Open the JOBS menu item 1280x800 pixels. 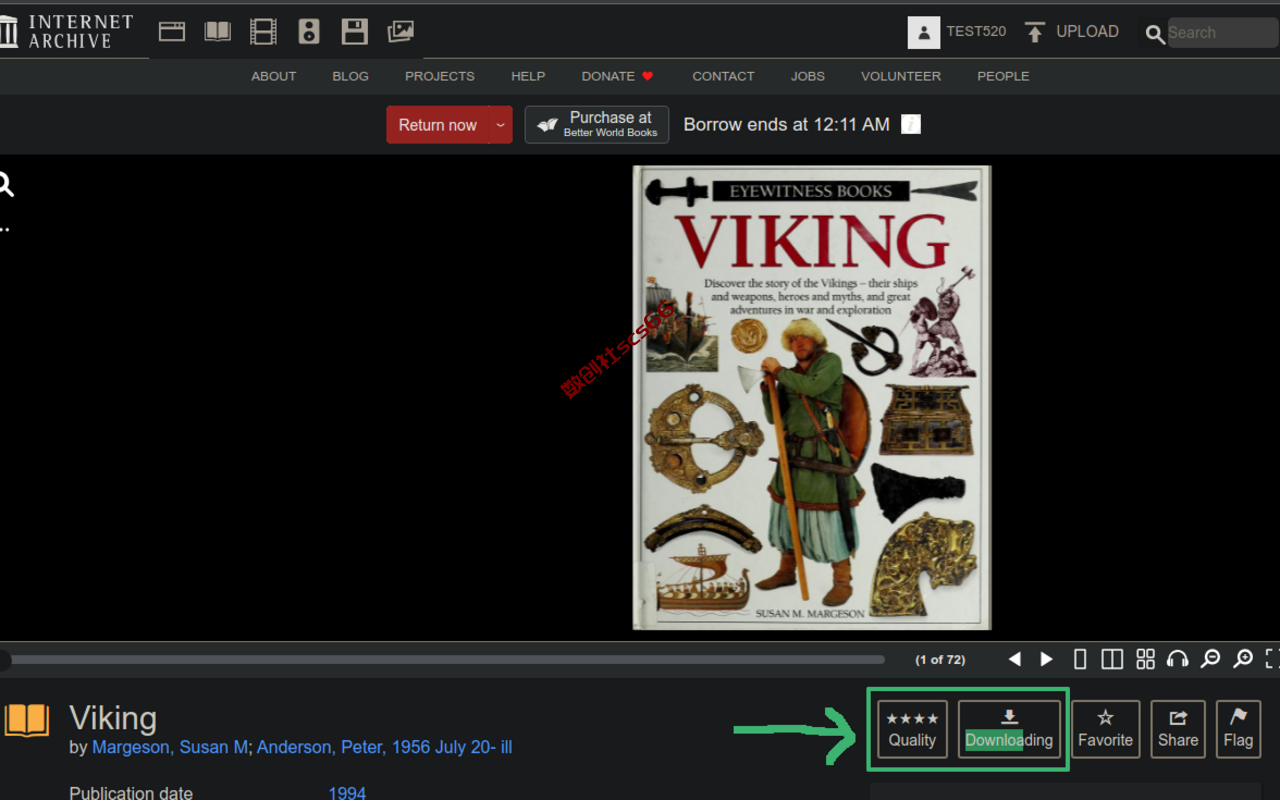point(808,76)
